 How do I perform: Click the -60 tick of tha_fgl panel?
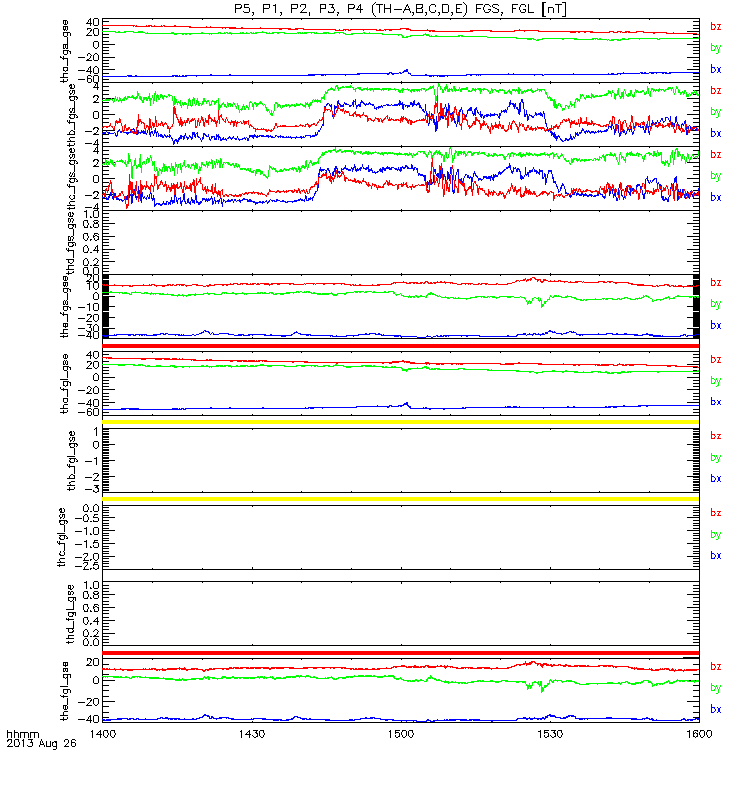point(89,412)
